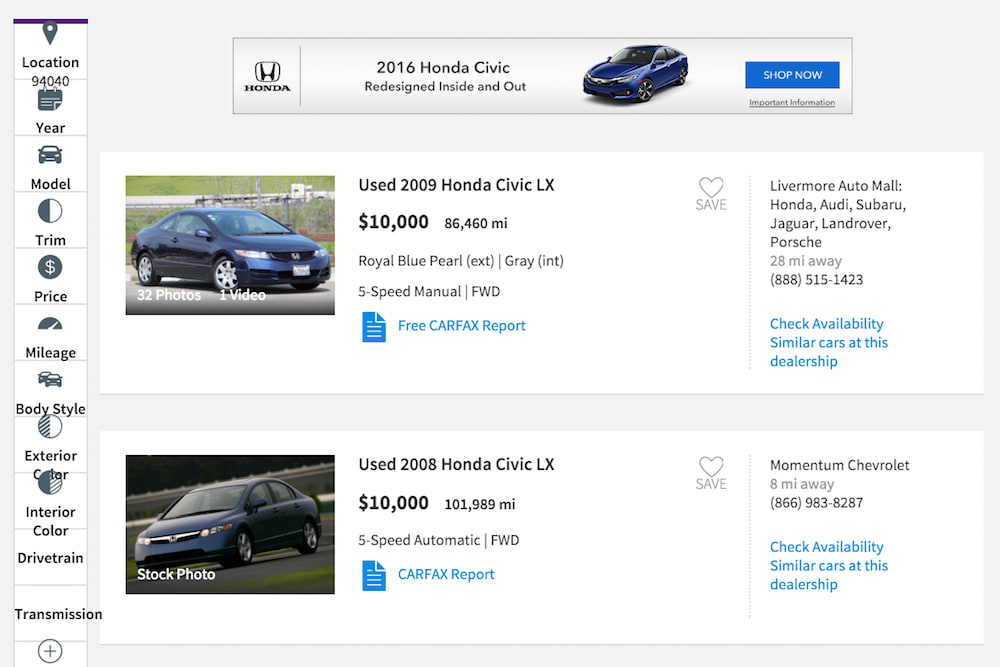Open the Year filter calendar icon
The width and height of the screenshot is (1000, 667).
[50, 99]
